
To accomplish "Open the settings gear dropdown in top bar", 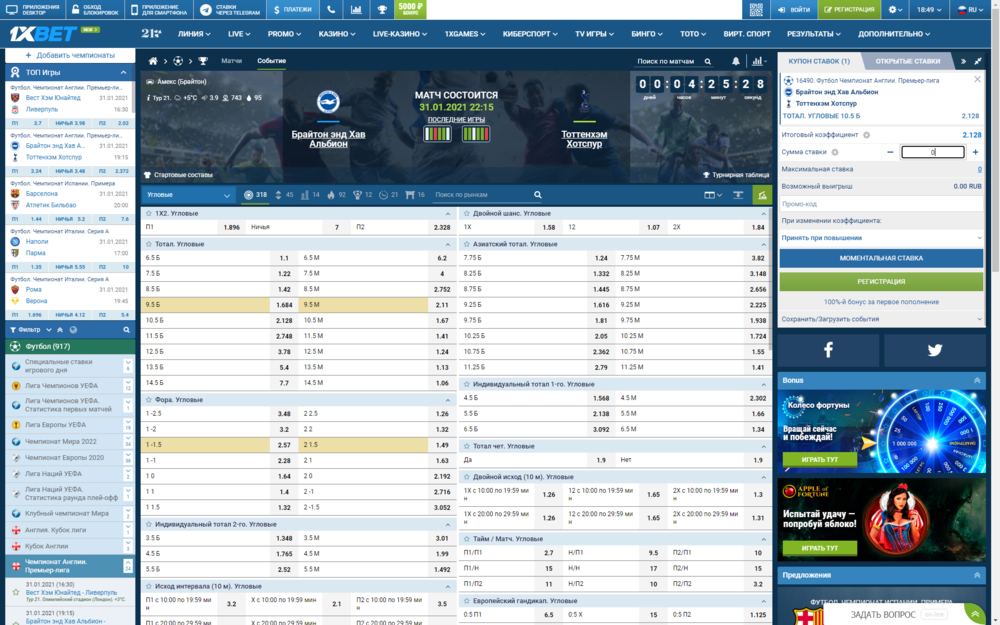I will pos(895,10).
